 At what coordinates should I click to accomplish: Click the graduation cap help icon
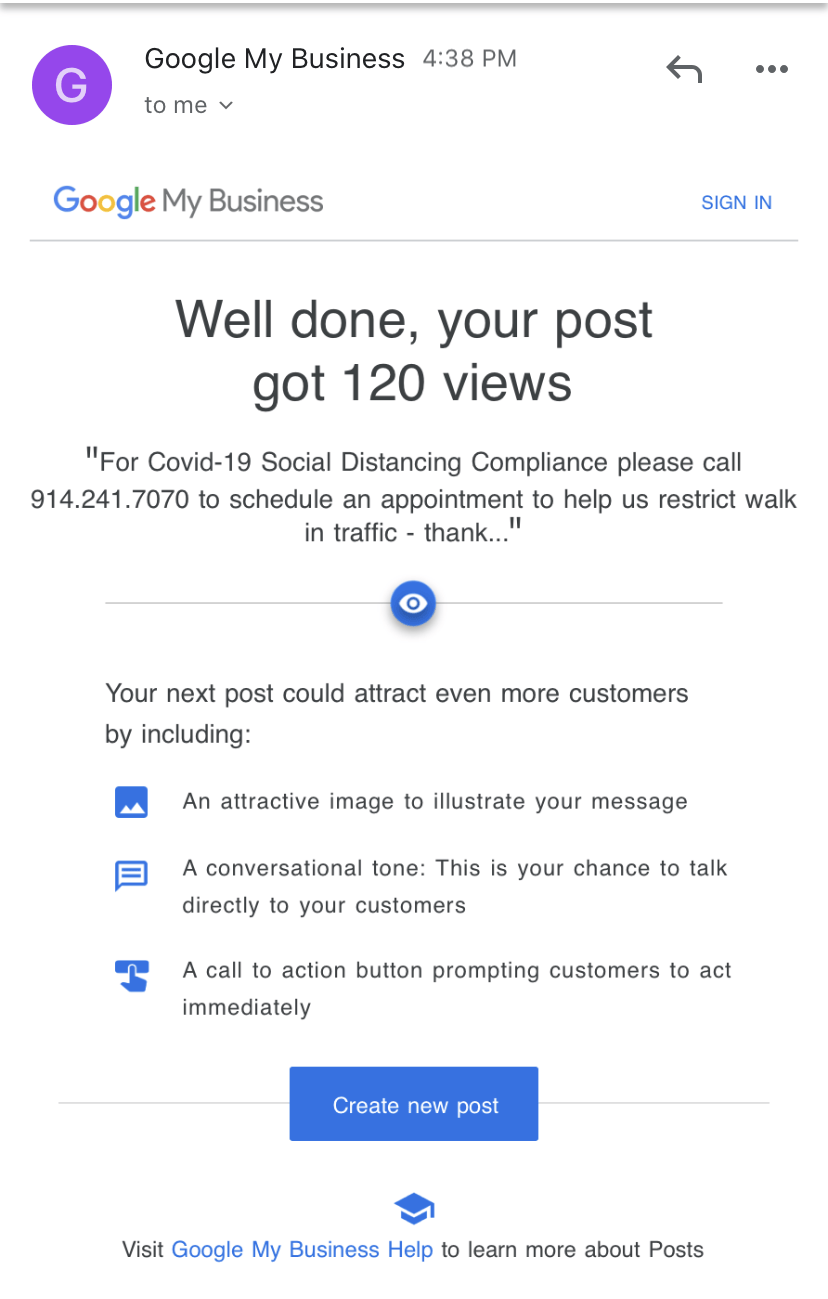click(x=414, y=1209)
